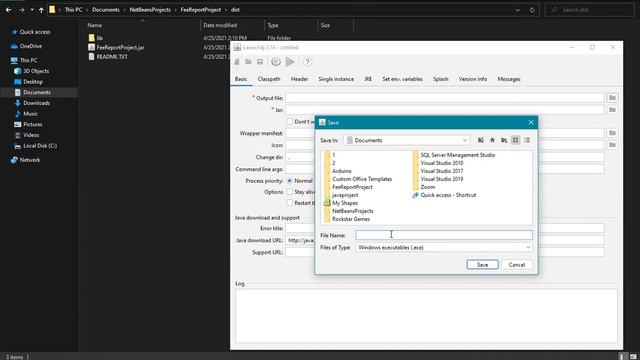Click the File Name input field

coord(444,235)
